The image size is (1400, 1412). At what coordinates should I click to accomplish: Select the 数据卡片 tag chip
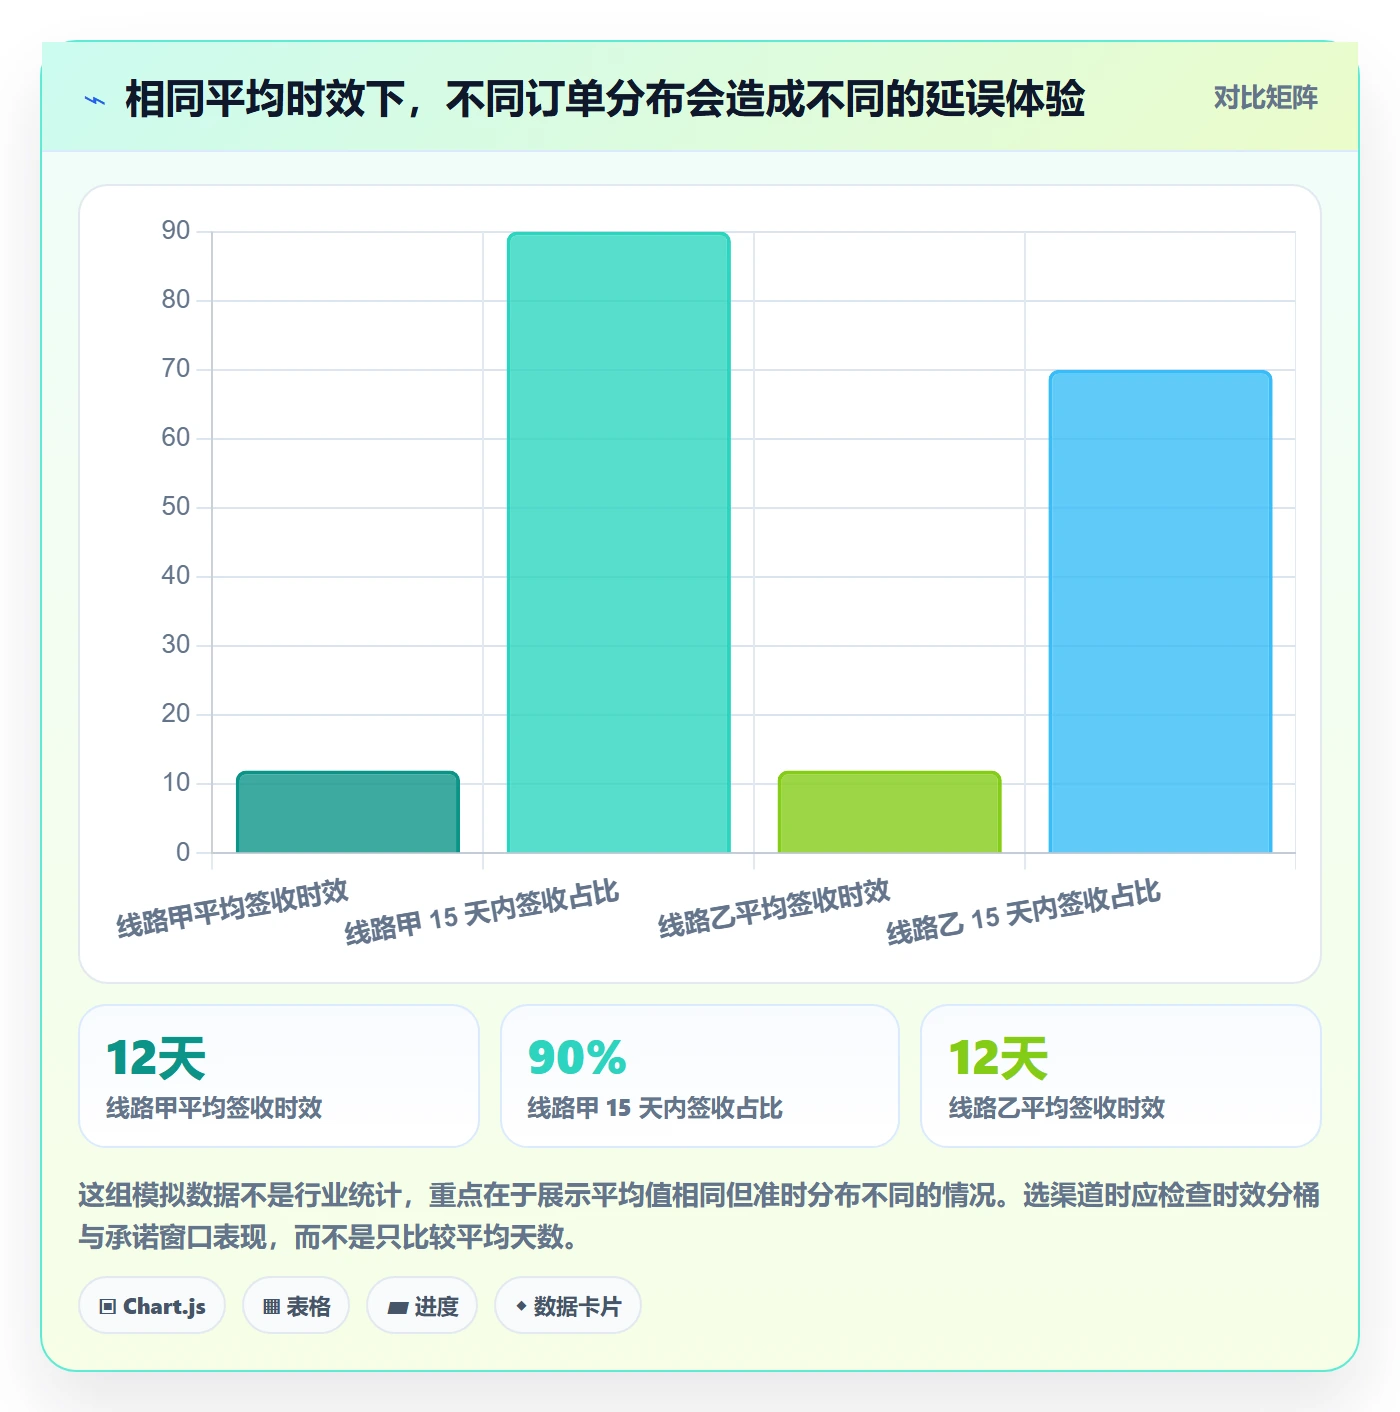click(568, 1305)
